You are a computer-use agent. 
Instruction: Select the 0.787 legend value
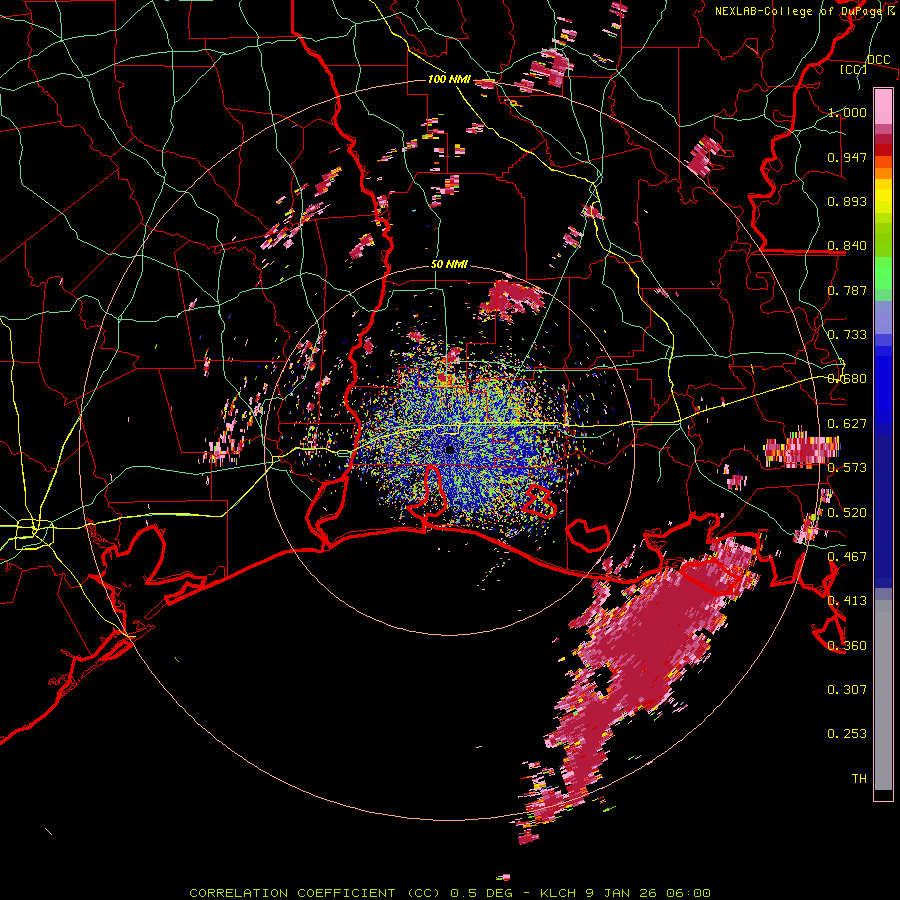coord(847,290)
